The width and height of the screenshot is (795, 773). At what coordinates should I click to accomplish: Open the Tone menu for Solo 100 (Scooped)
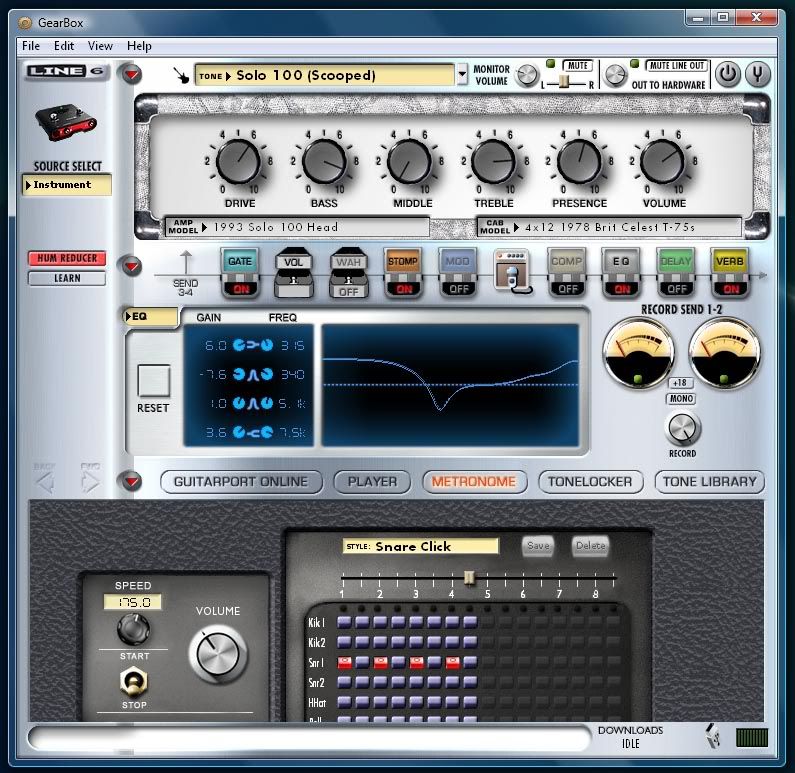324,75
